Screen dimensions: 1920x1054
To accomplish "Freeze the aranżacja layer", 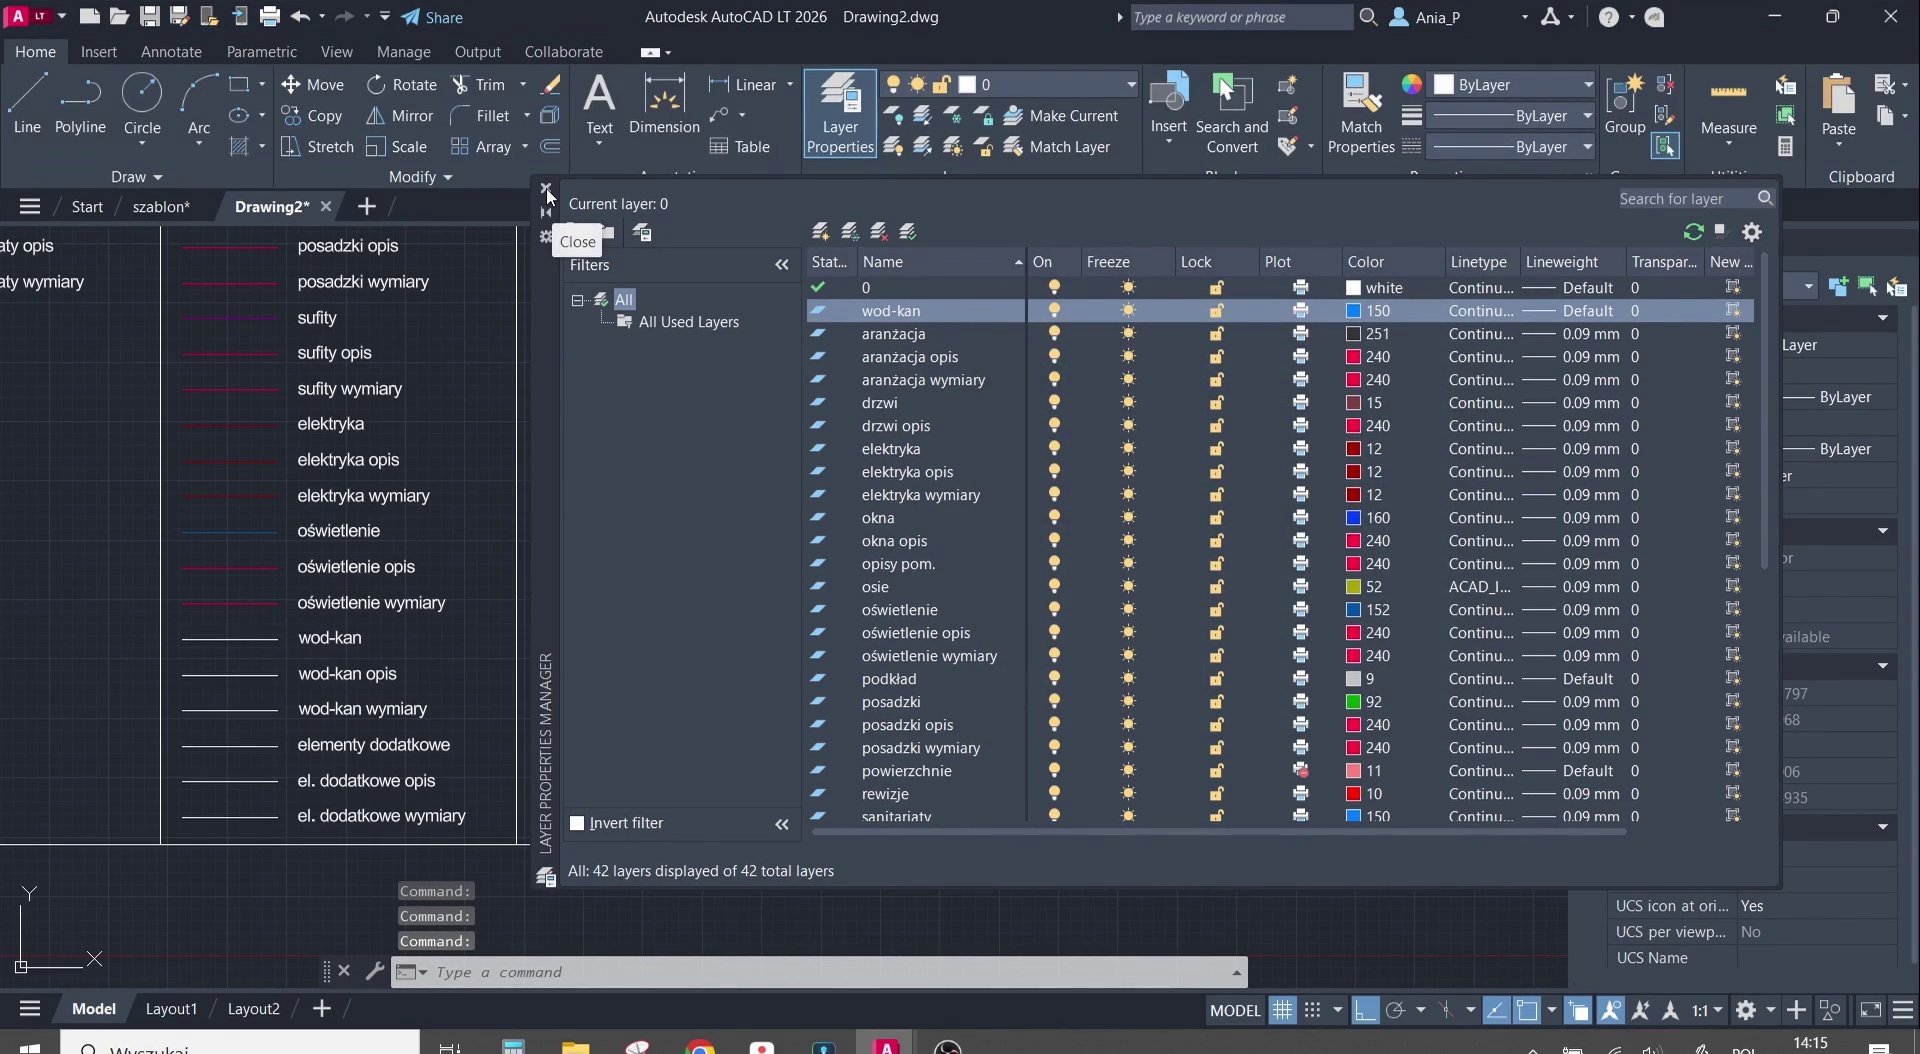I will pos(1128,334).
